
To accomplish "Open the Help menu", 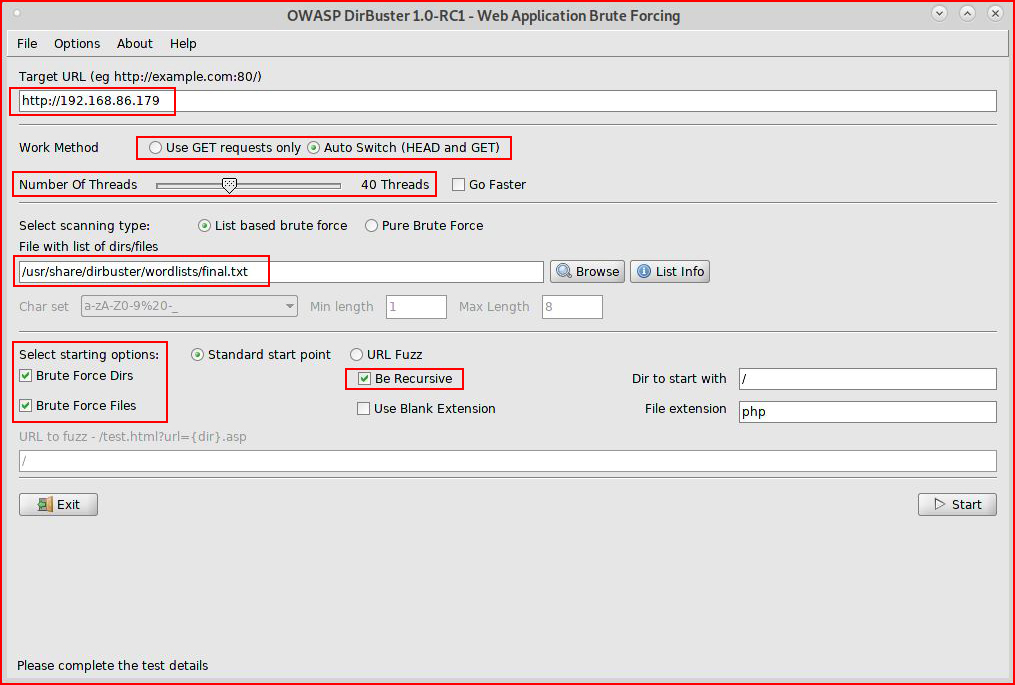I will (x=183, y=43).
